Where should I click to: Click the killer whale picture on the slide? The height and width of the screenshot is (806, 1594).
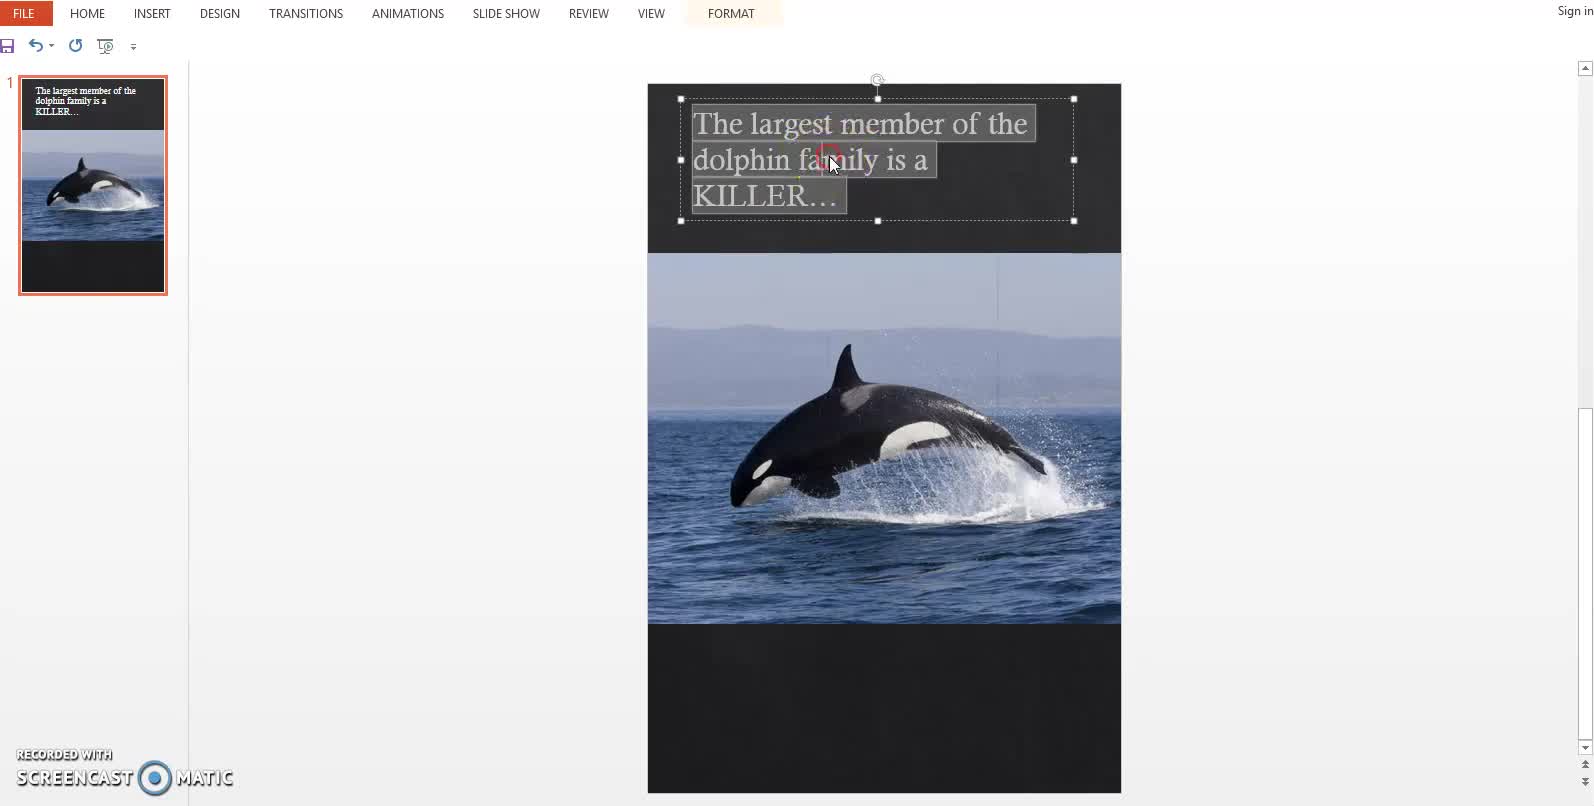point(884,438)
